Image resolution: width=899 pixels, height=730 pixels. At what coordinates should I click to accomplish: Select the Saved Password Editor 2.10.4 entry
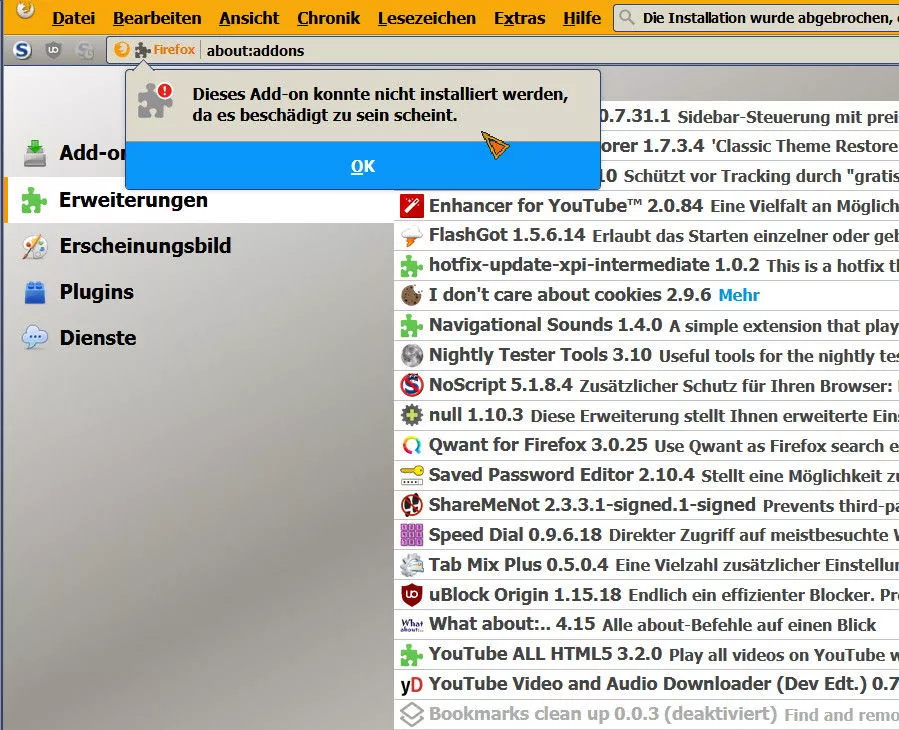(x=647, y=475)
